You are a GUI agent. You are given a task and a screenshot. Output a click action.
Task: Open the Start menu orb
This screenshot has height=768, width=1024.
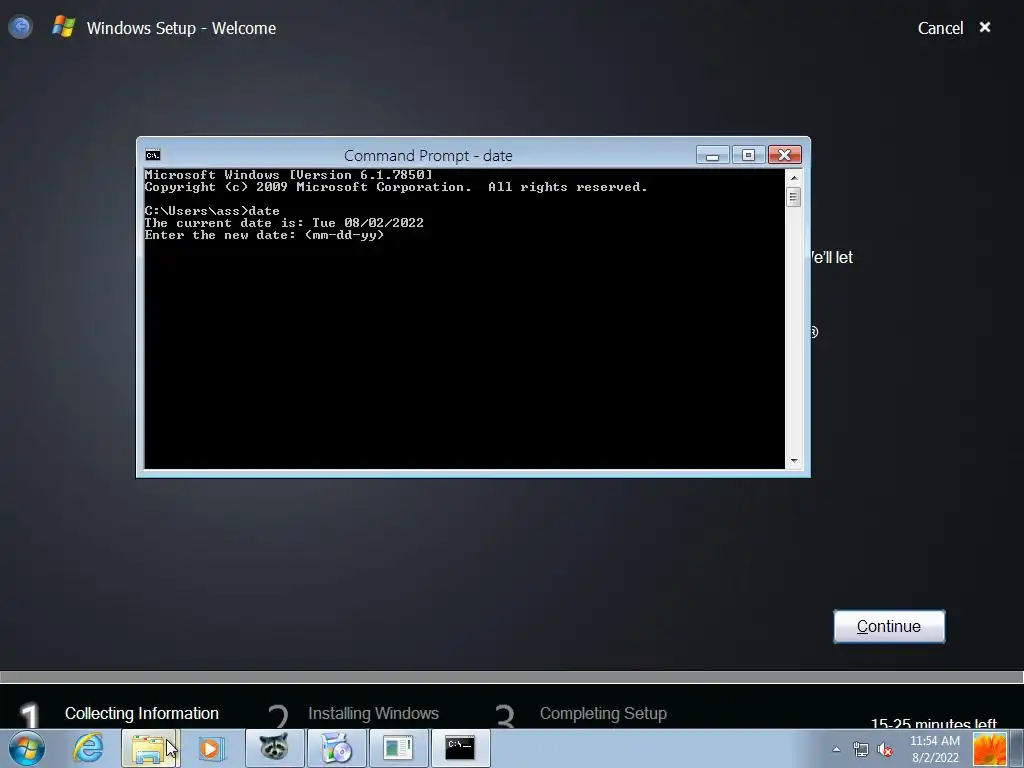(x=27, y=748)
